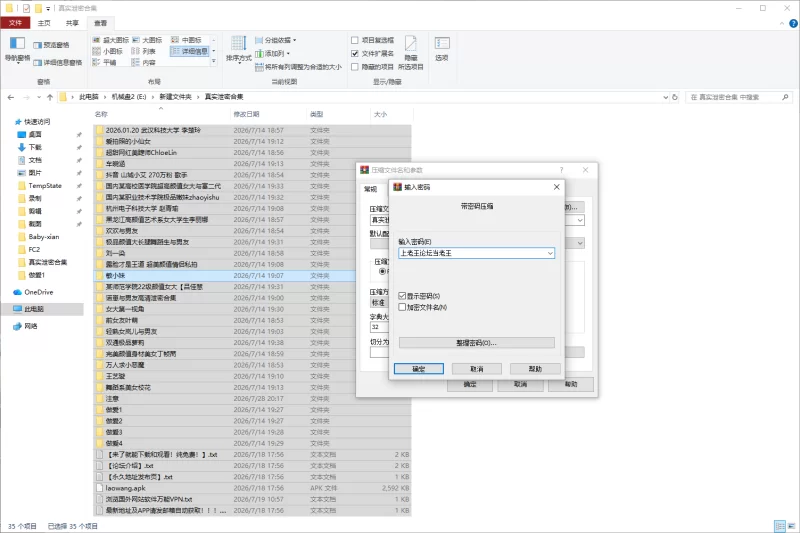Click Organize passwords (整理密码) button
The height and width of the screenshot is (533, 800).
click(477, 343)
